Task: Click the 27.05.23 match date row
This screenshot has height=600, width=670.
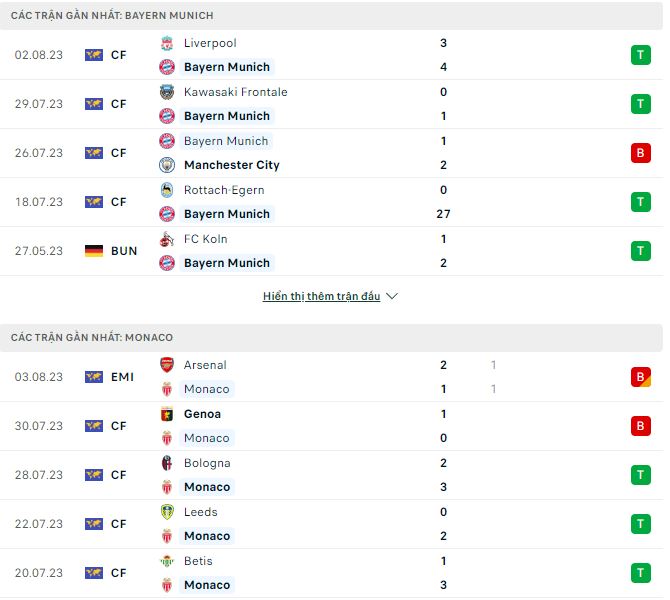Action: click(39, 251)
